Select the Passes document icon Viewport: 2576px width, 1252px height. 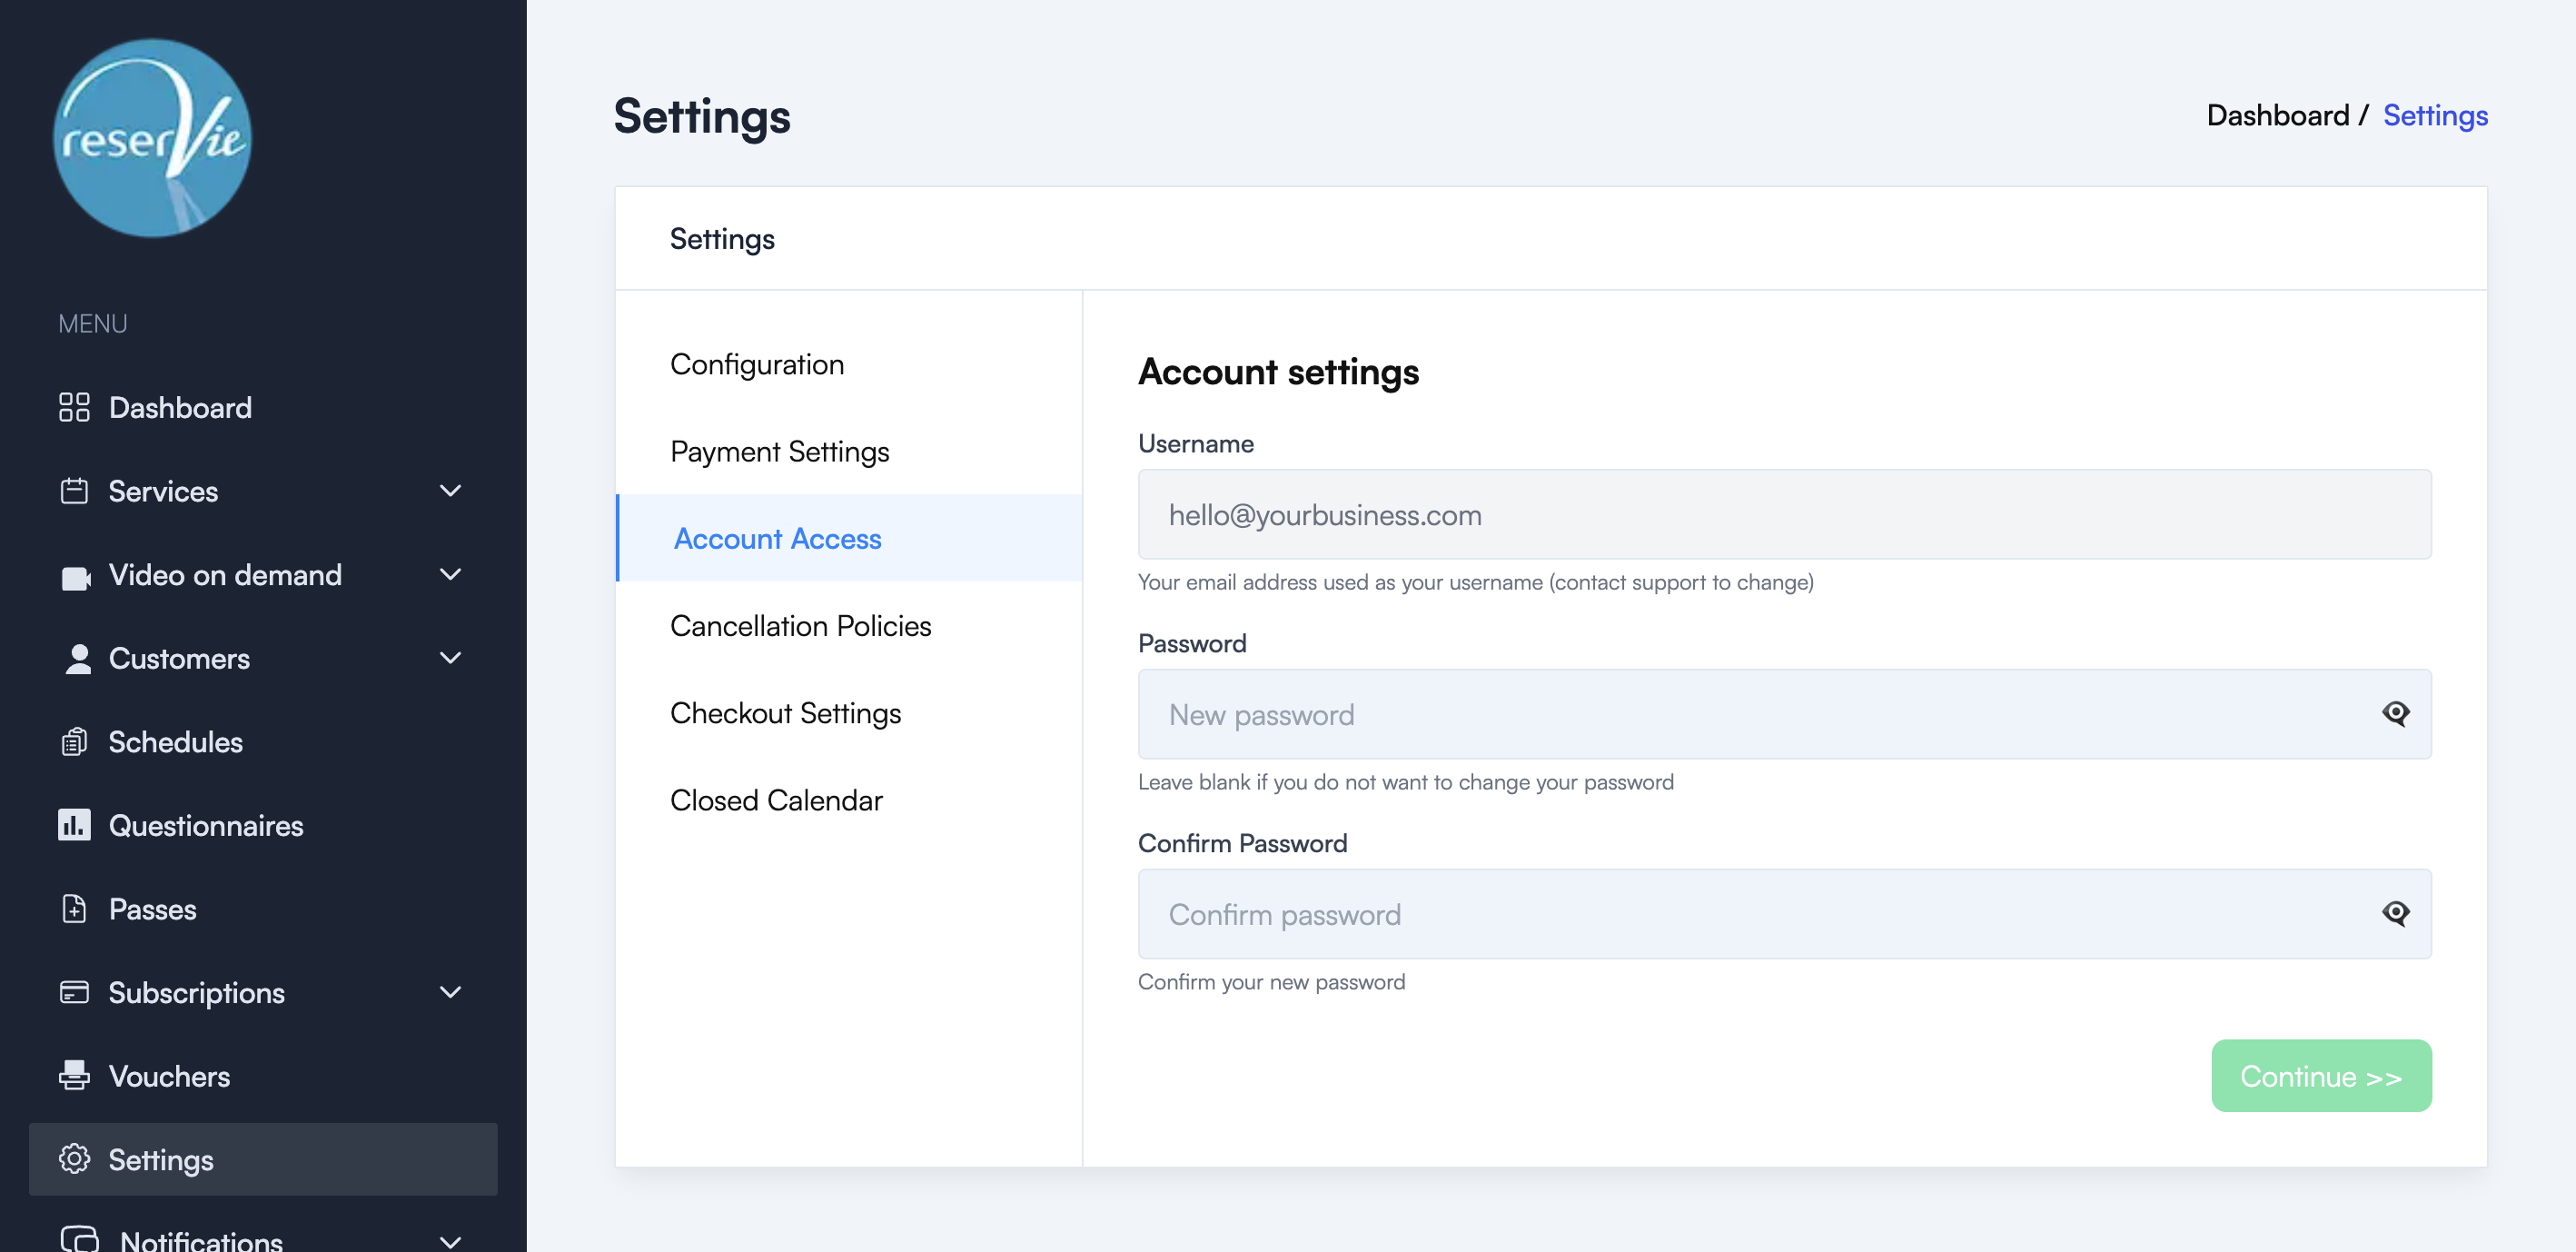tap(74, 909)
